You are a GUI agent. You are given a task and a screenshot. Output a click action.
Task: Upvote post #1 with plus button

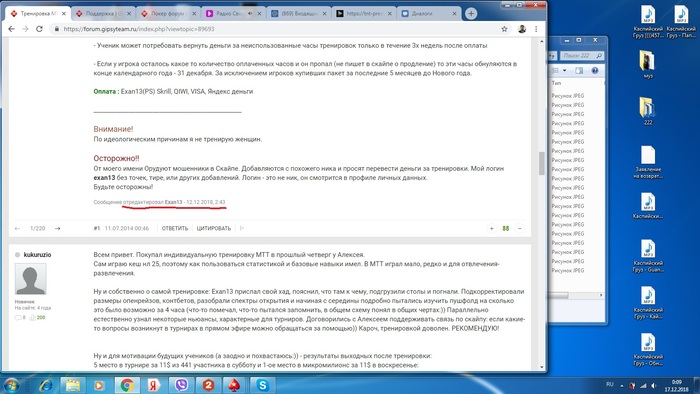[x=492, y=228]
